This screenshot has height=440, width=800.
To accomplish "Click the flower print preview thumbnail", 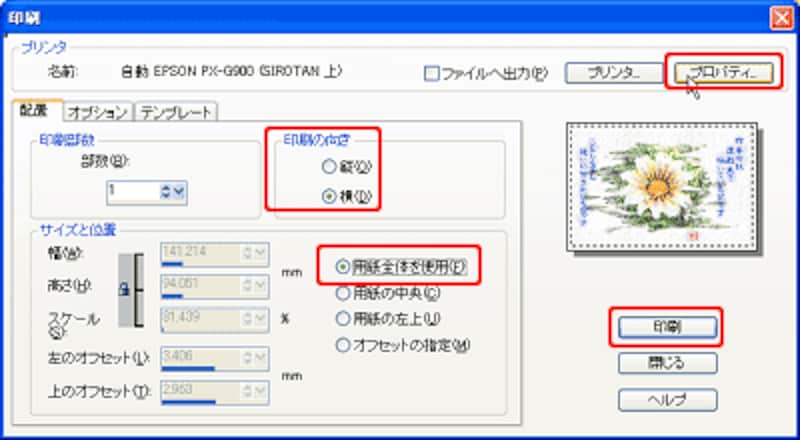I will tap(663, 187).
